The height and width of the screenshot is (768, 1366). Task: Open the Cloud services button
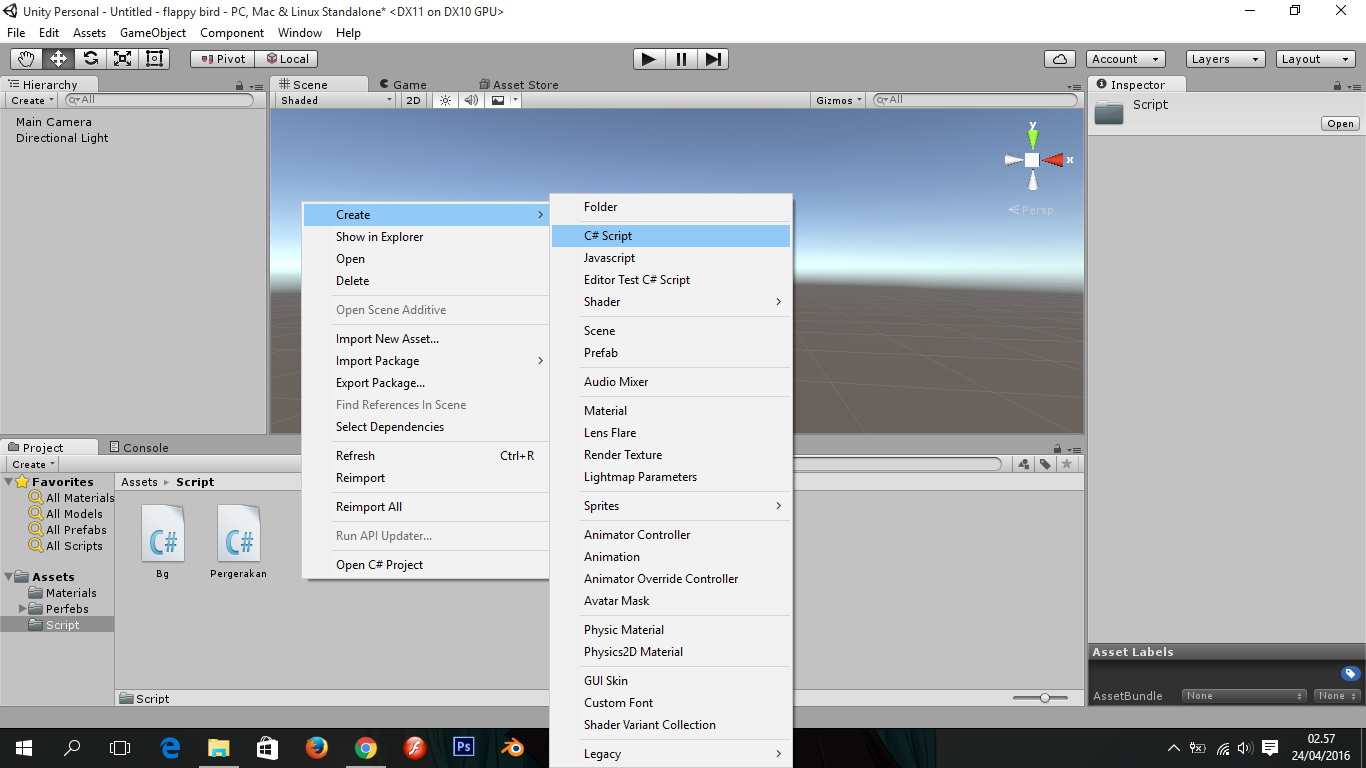tap(1060, 59)
